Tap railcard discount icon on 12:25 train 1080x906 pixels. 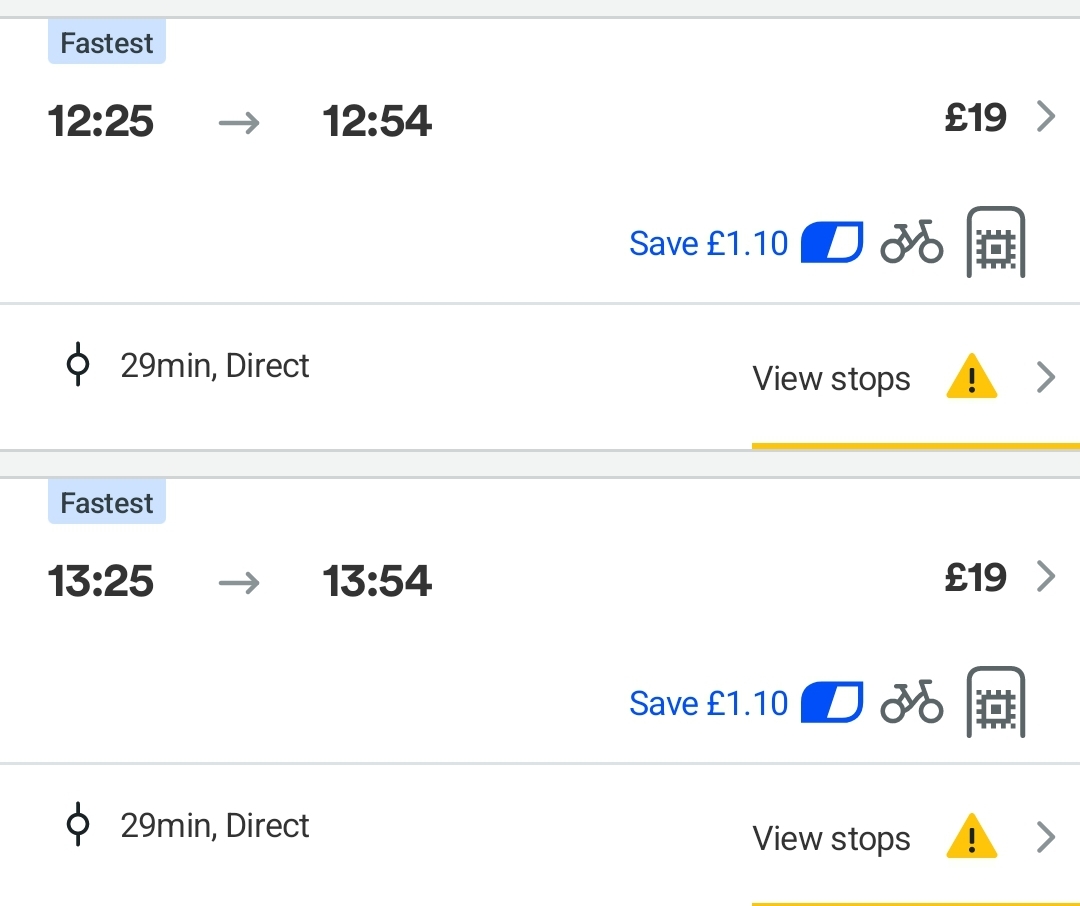[832, 242]
